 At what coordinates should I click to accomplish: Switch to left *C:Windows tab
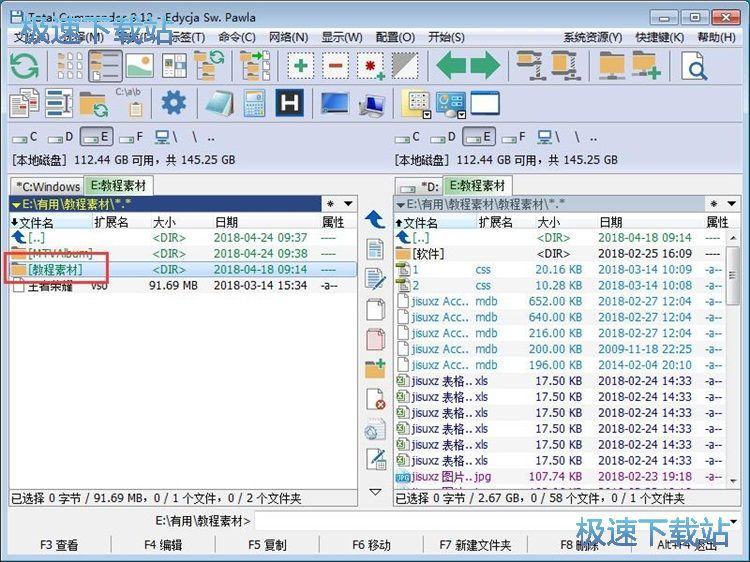click(x=47, y=187)
